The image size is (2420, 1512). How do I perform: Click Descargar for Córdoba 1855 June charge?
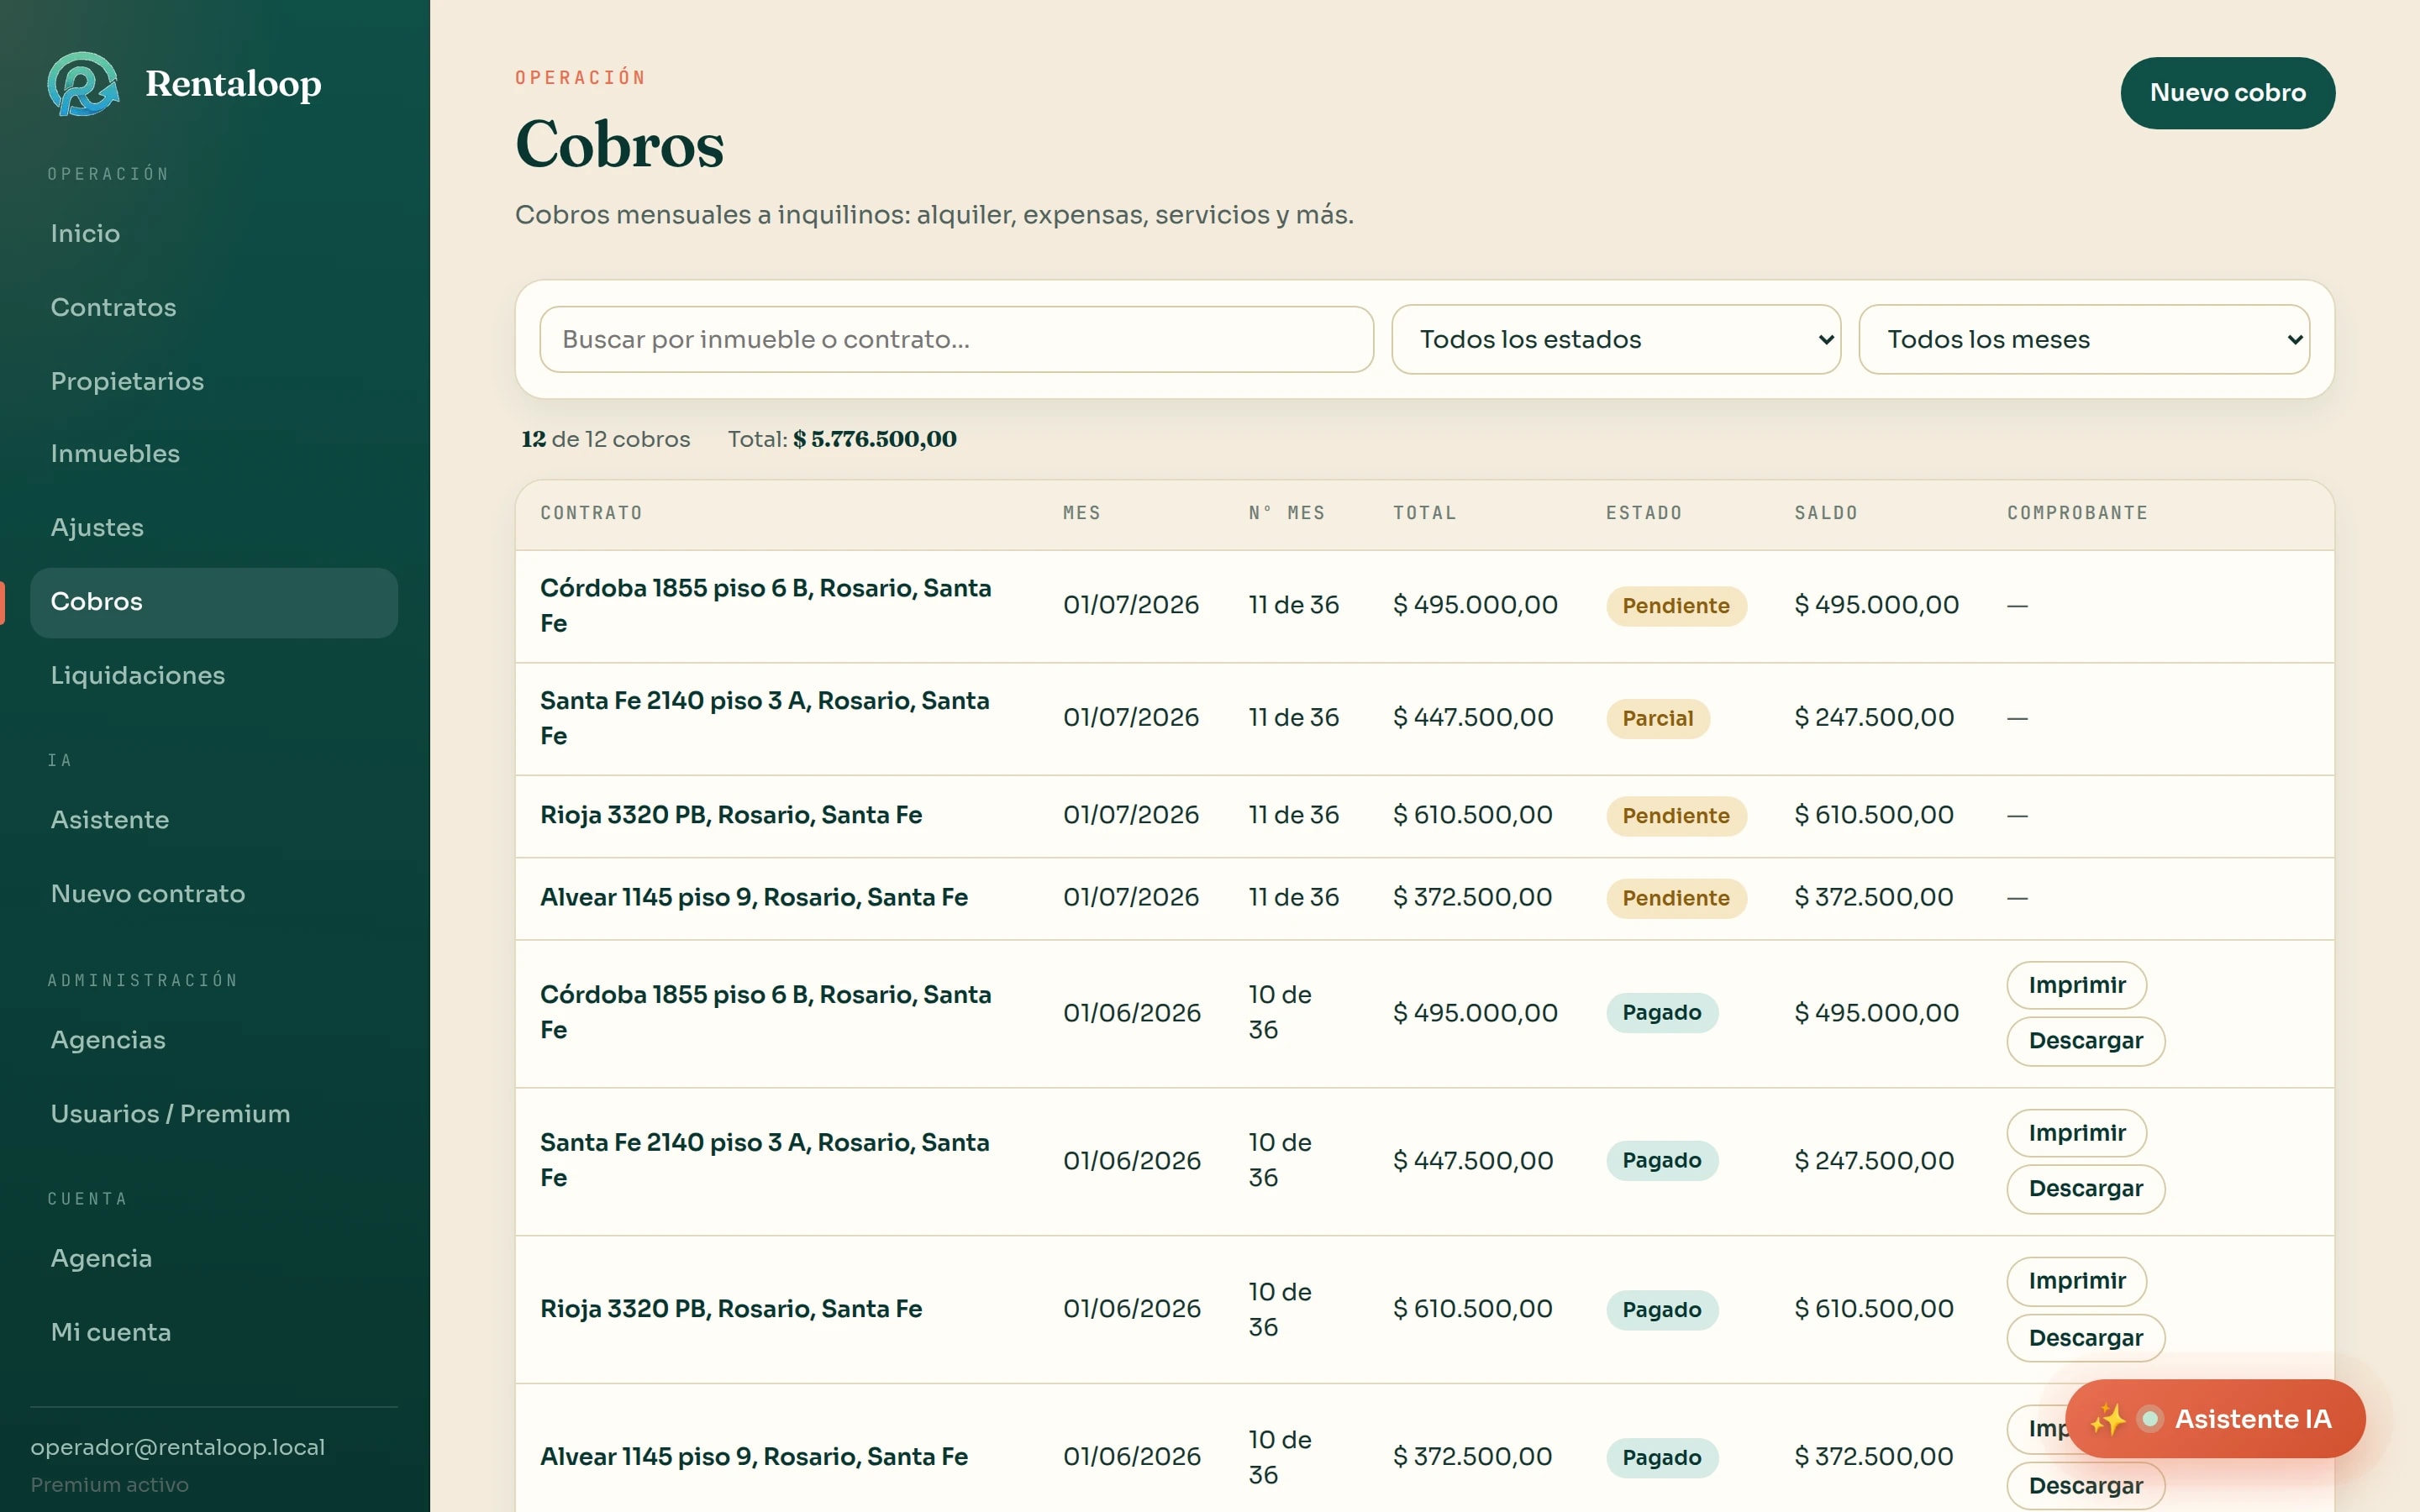click(2085, 1041)
